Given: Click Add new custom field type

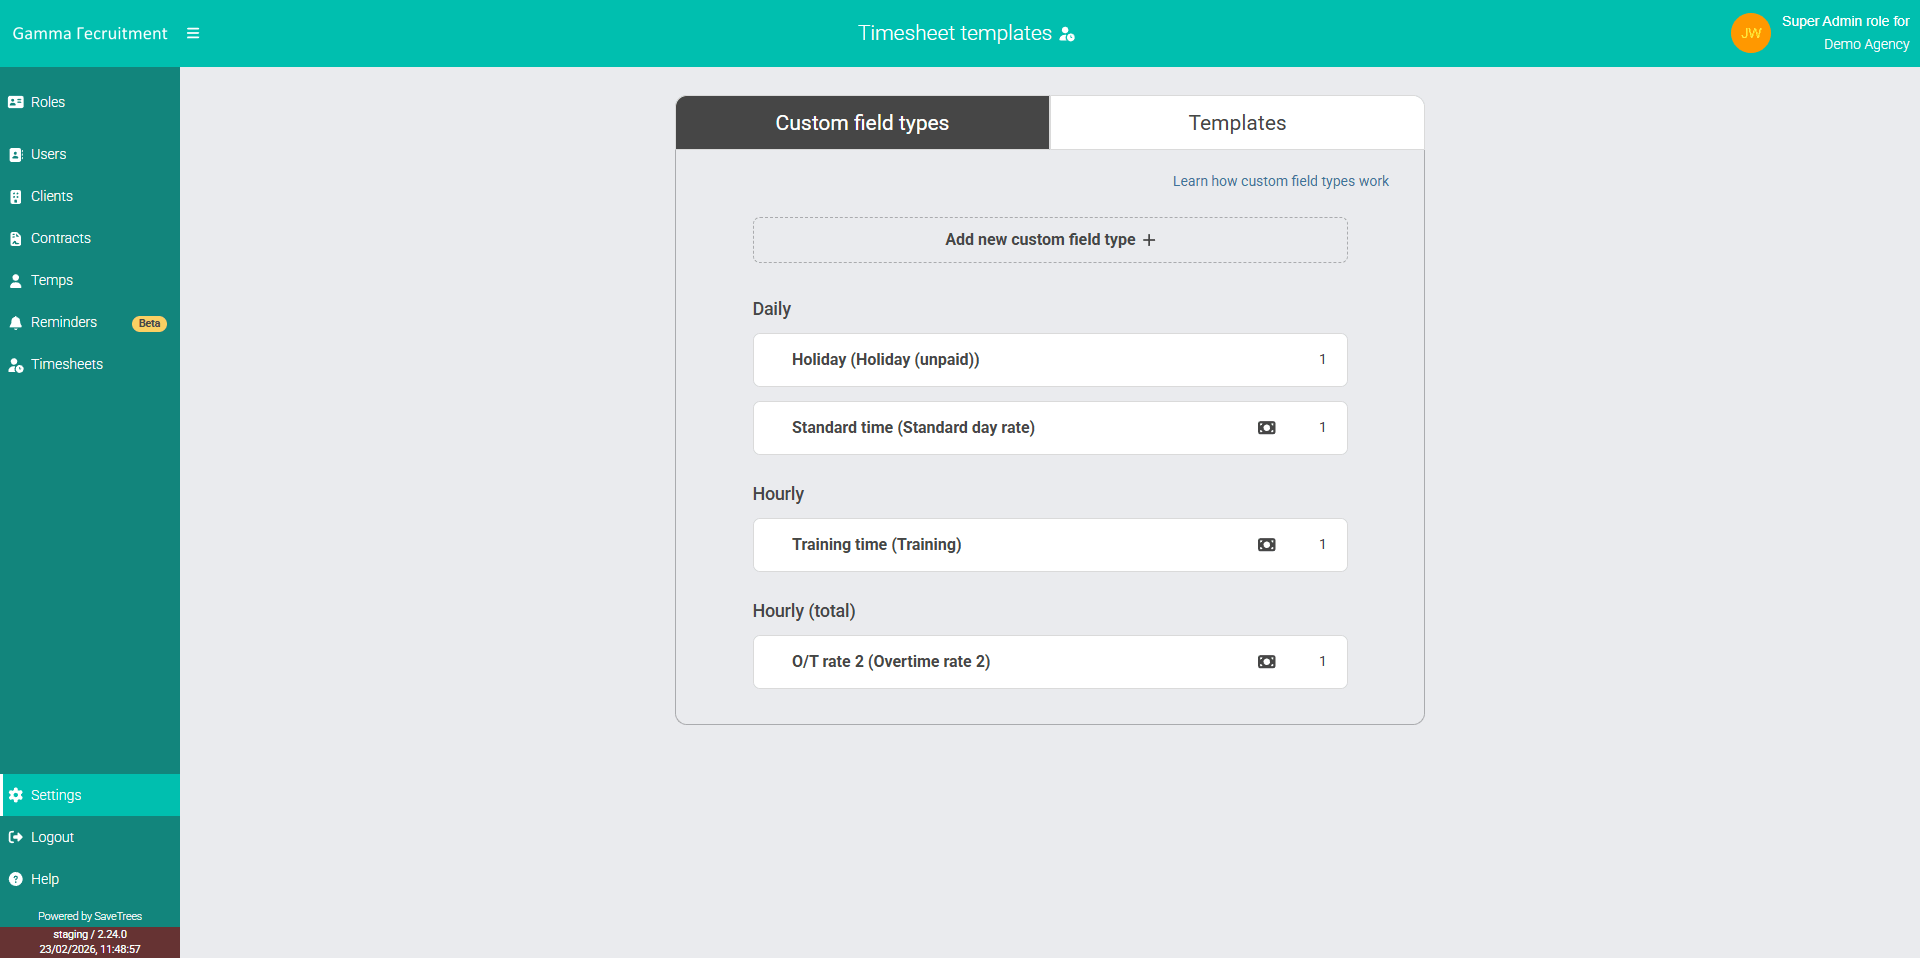Looking at the screenshot, I should [x=1049, y=240].
